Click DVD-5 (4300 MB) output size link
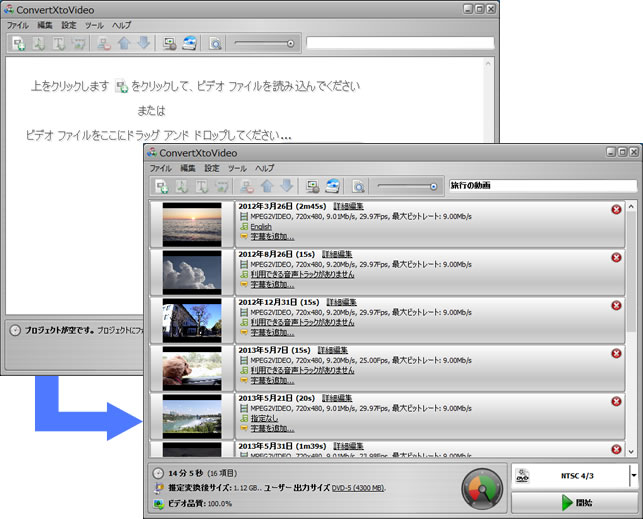This screenshot has height=519, width=643. [358, 488]
